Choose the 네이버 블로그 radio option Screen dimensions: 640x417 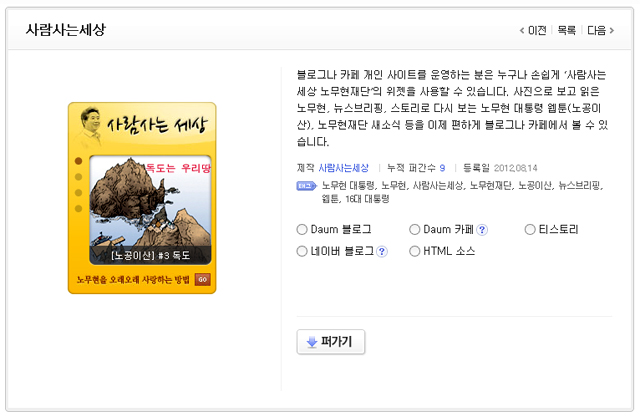[302, 251]
